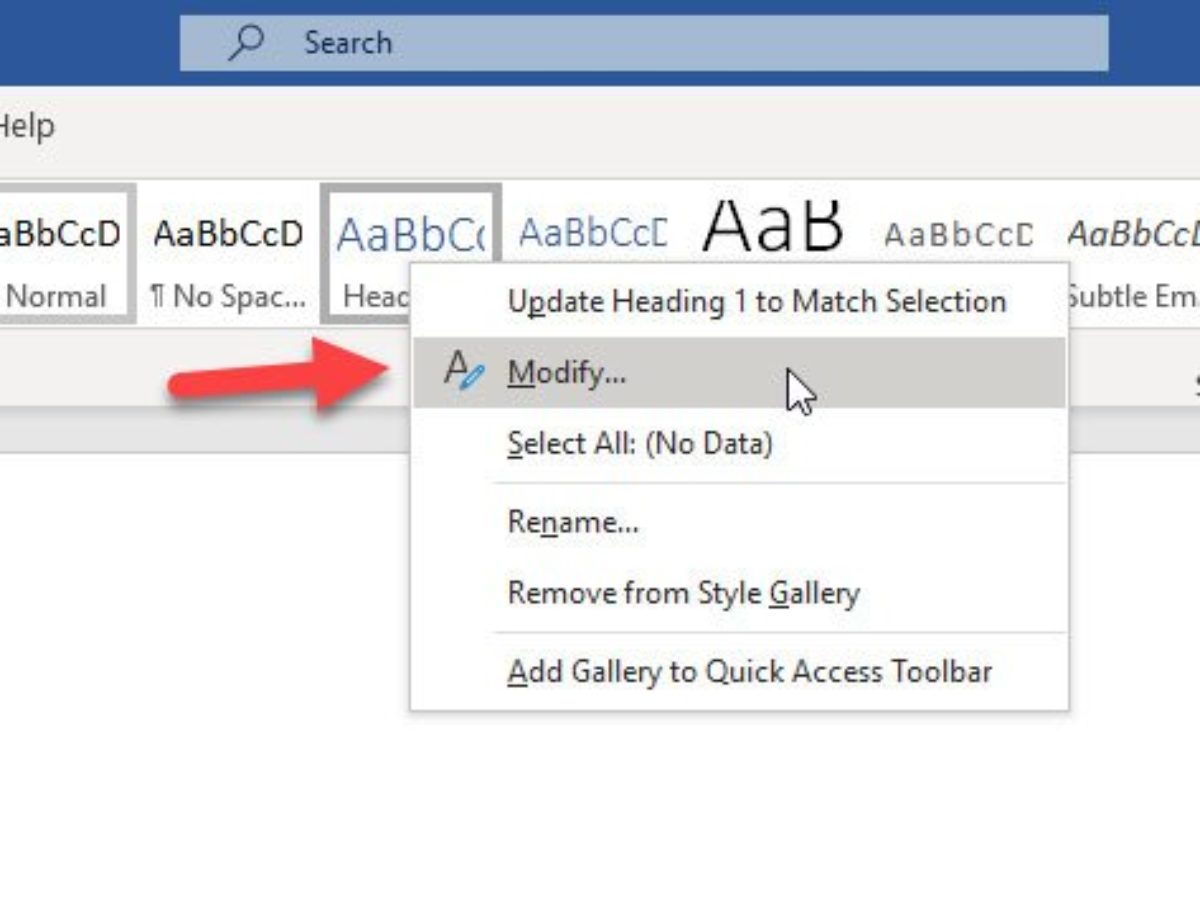Apply the gray Subtitle style

coord(958,236)
